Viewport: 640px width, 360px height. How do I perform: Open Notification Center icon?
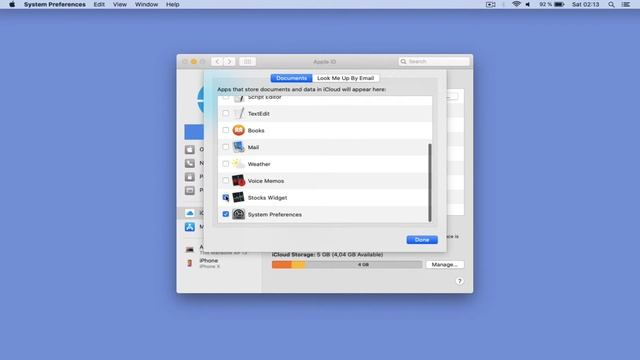coord(626,4)
